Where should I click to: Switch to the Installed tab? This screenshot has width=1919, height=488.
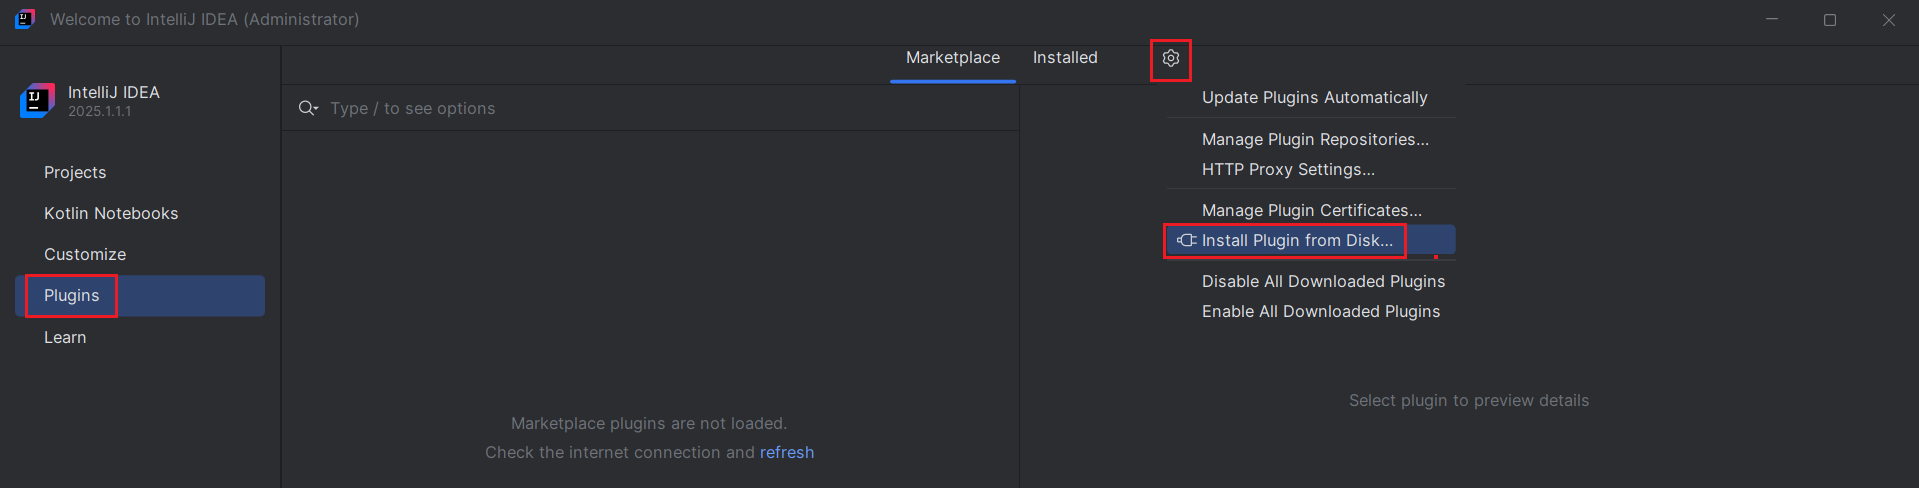[1065, 58]
